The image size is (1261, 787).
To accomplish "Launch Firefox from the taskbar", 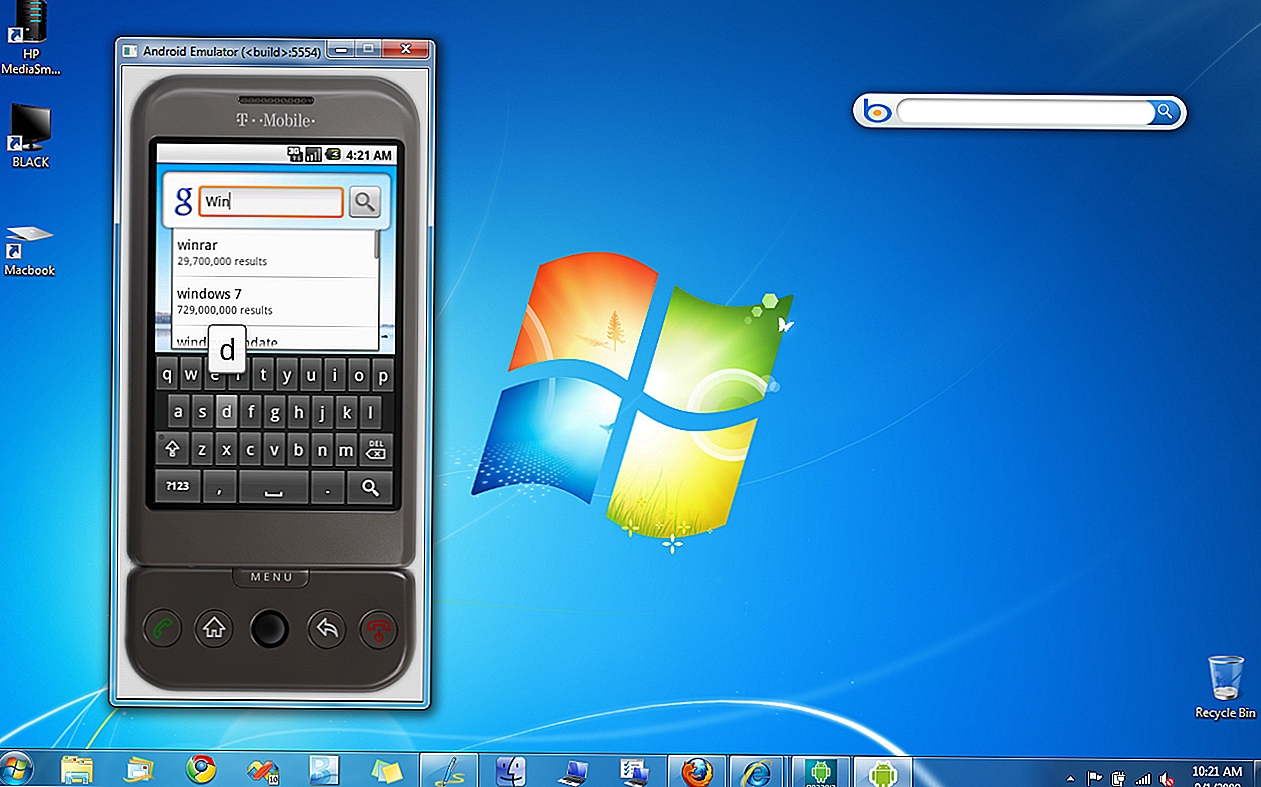I will point(698,771).
